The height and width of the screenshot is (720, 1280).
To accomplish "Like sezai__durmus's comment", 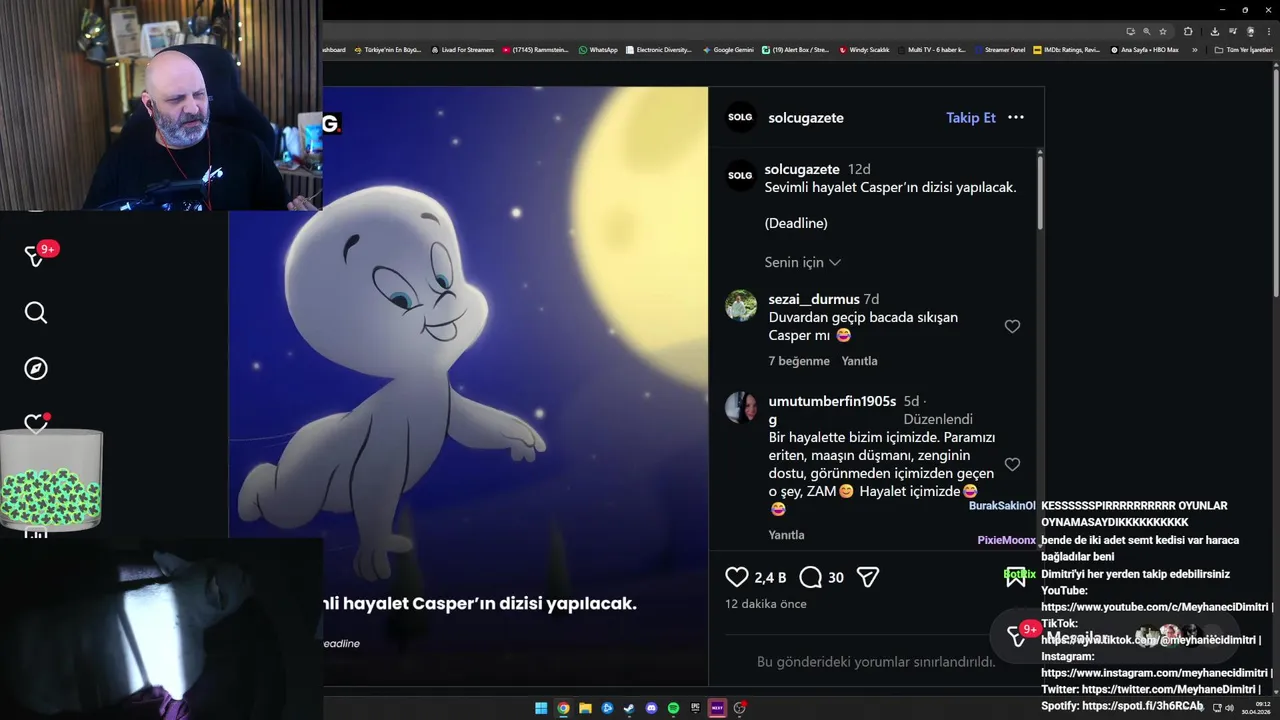I will pyautogui.click(x=1012, y=326).
